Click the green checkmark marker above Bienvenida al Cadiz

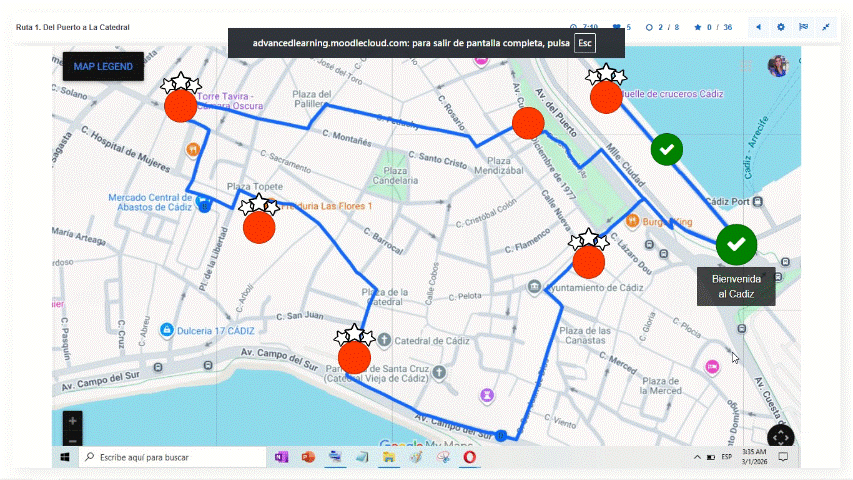tap(736, 244)
